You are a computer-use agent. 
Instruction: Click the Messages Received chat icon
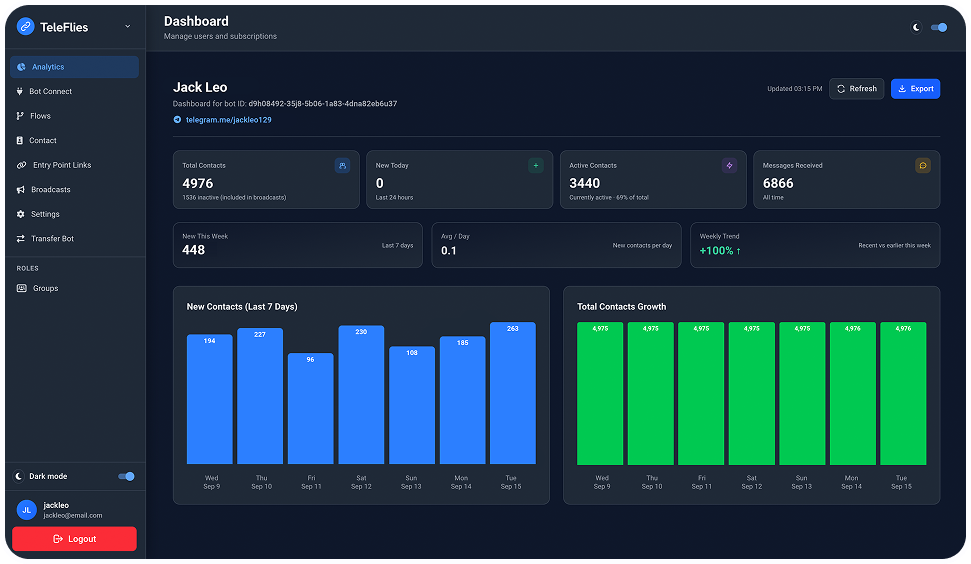point(923,166)
